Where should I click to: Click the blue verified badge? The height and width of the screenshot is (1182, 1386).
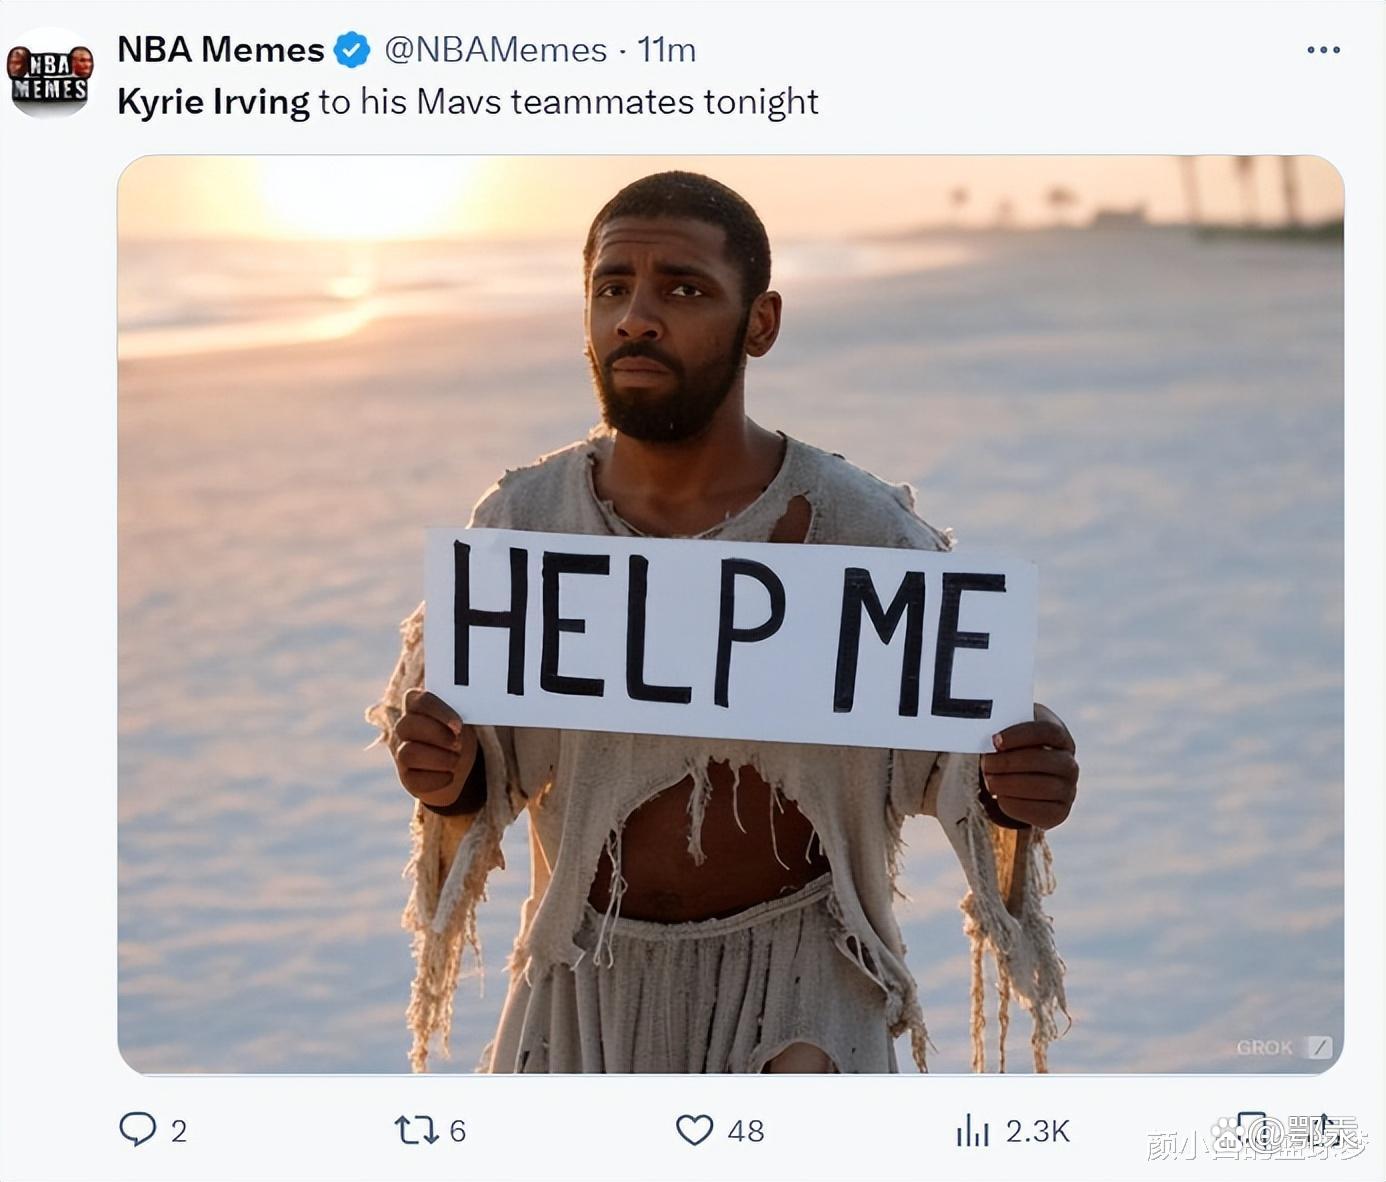tap(351, 49)
